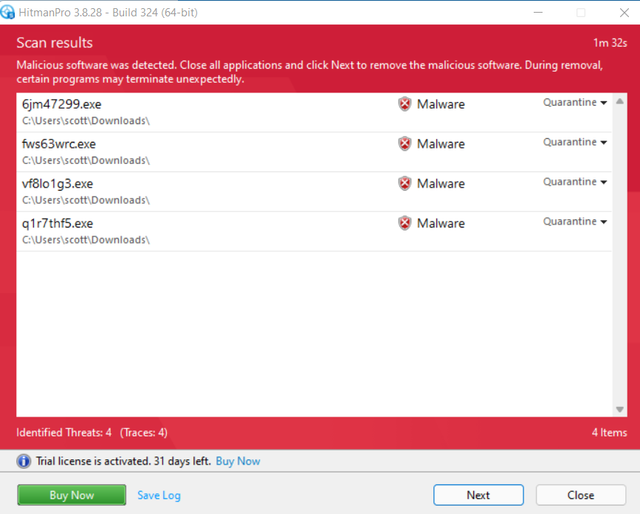The height and width of the screenshot is (514, 640).
Task: Select the 6jm47299.exe file name
Action: pos(62,104)
